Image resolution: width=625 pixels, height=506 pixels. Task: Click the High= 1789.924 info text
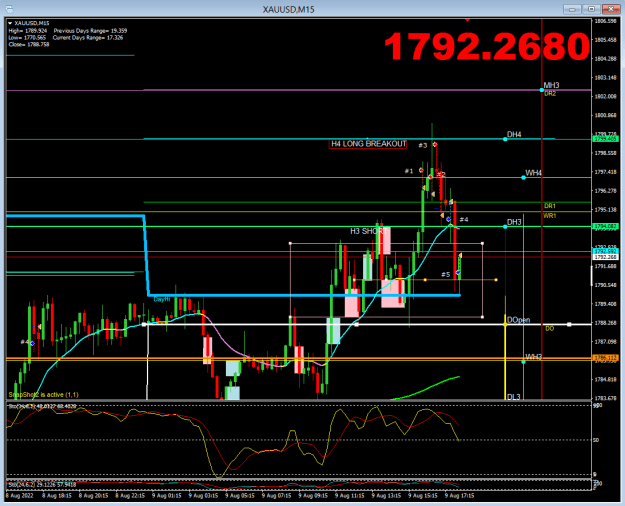pos(28,31)
